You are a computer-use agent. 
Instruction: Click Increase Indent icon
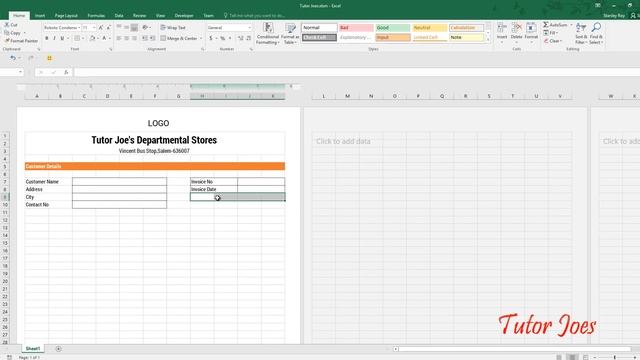(152, 38)
